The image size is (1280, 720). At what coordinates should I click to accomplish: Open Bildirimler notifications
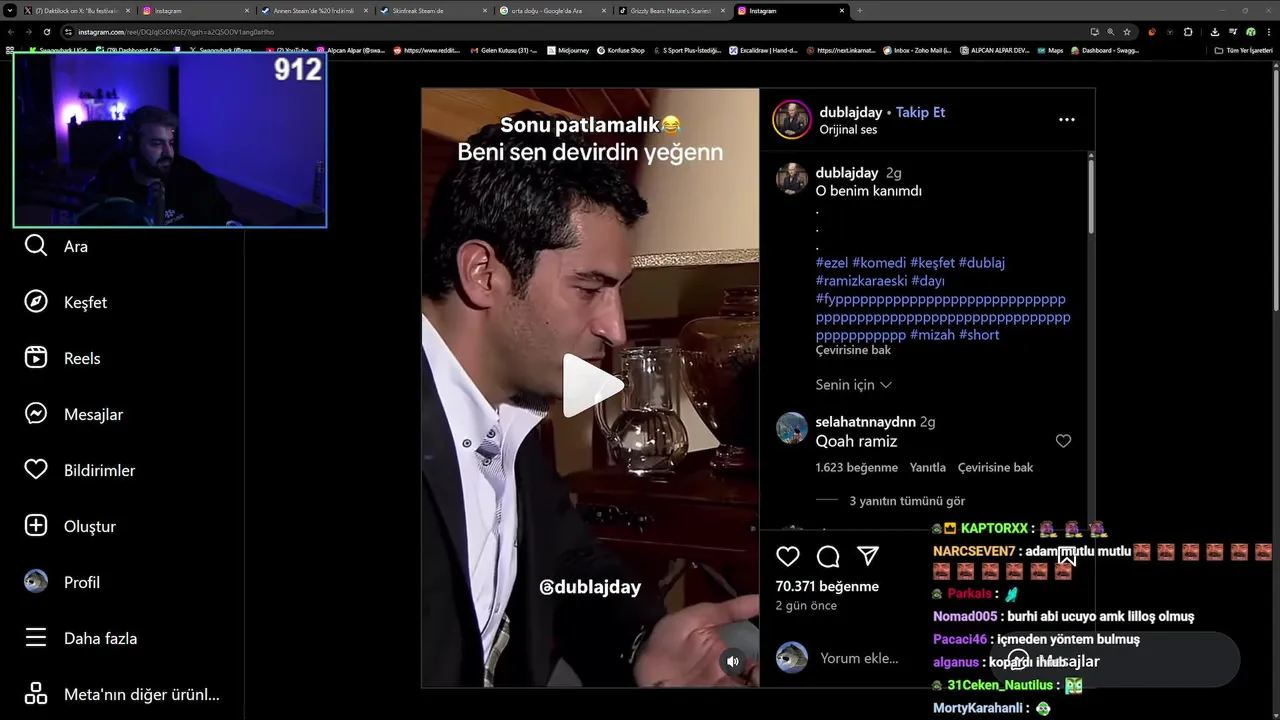(x=79, y=470)
